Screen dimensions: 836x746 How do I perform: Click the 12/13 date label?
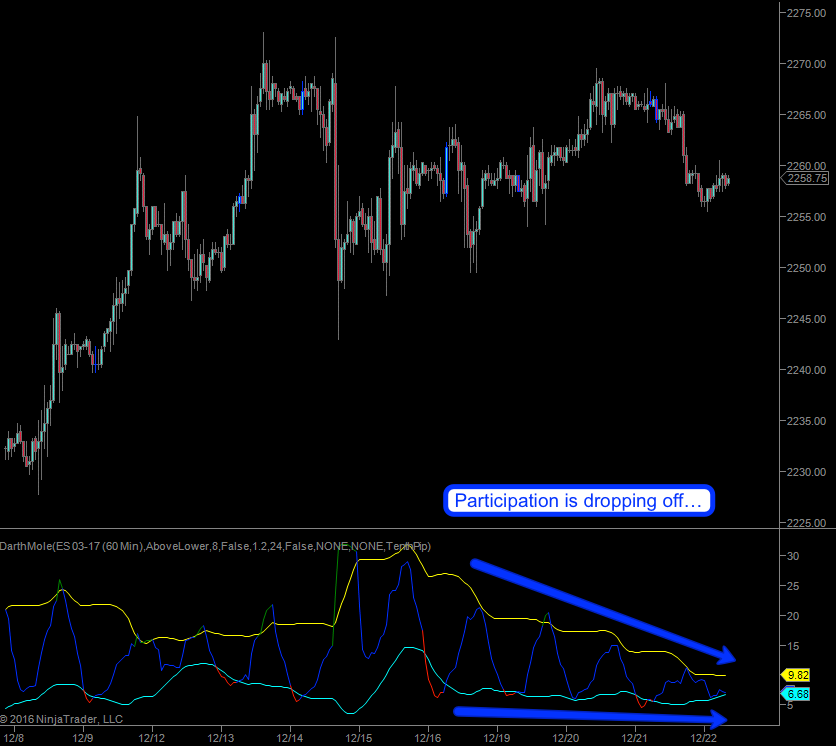(221, 738)
